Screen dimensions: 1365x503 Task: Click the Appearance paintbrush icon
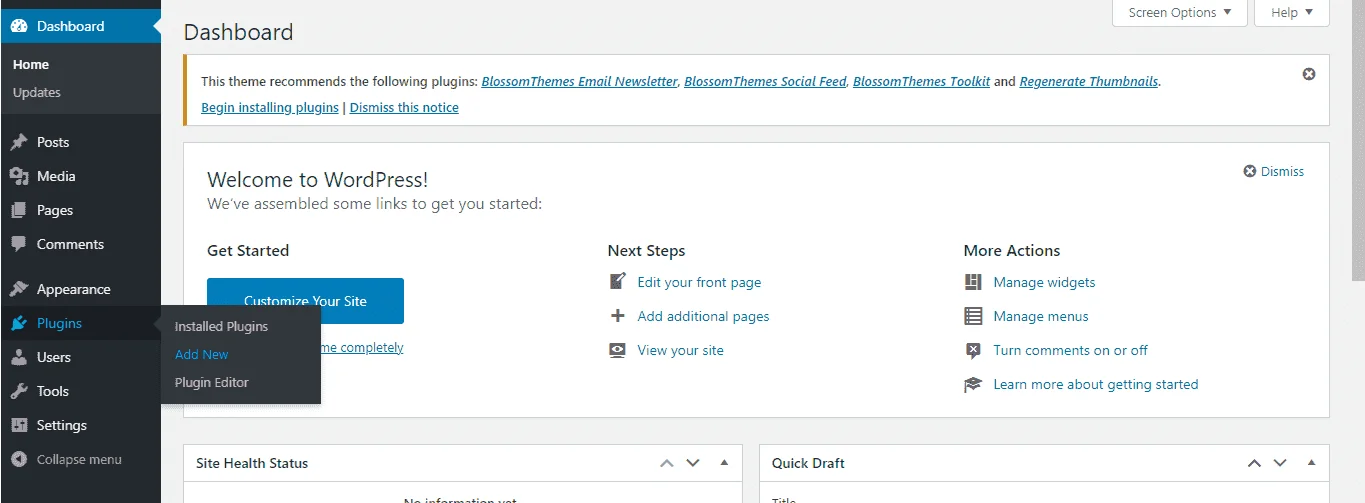pos(19,289)
